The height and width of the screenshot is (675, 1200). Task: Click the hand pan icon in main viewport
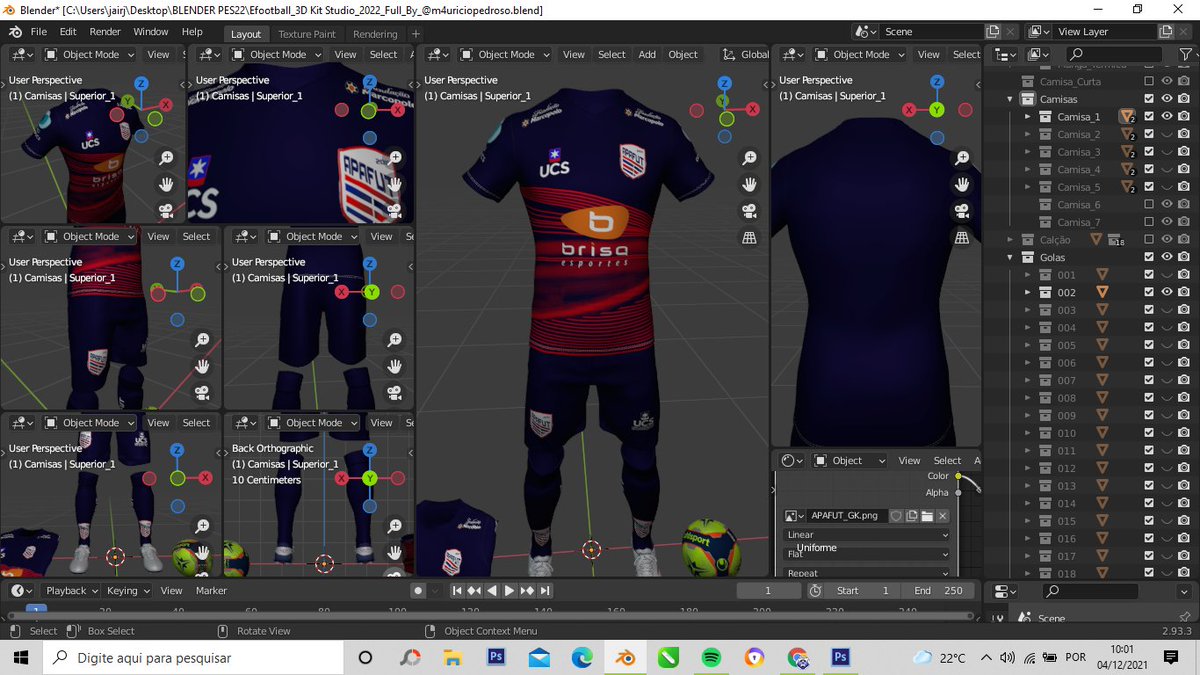point(748,184)
